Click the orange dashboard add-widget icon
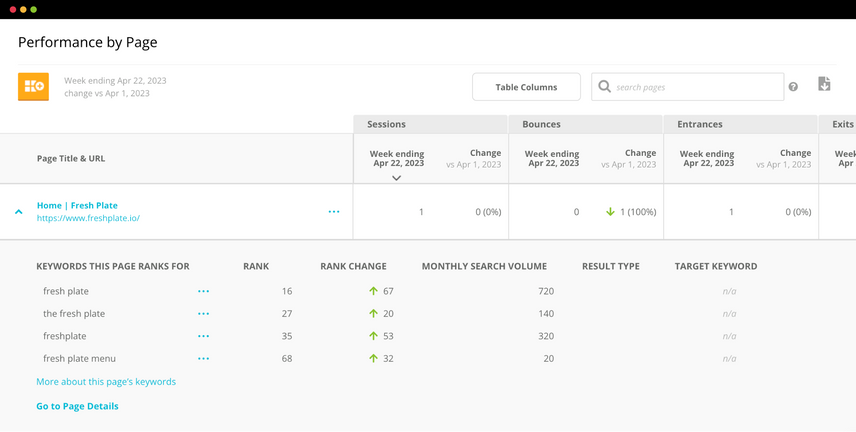Viewport: 856px width, 432px height. [33, 86]
